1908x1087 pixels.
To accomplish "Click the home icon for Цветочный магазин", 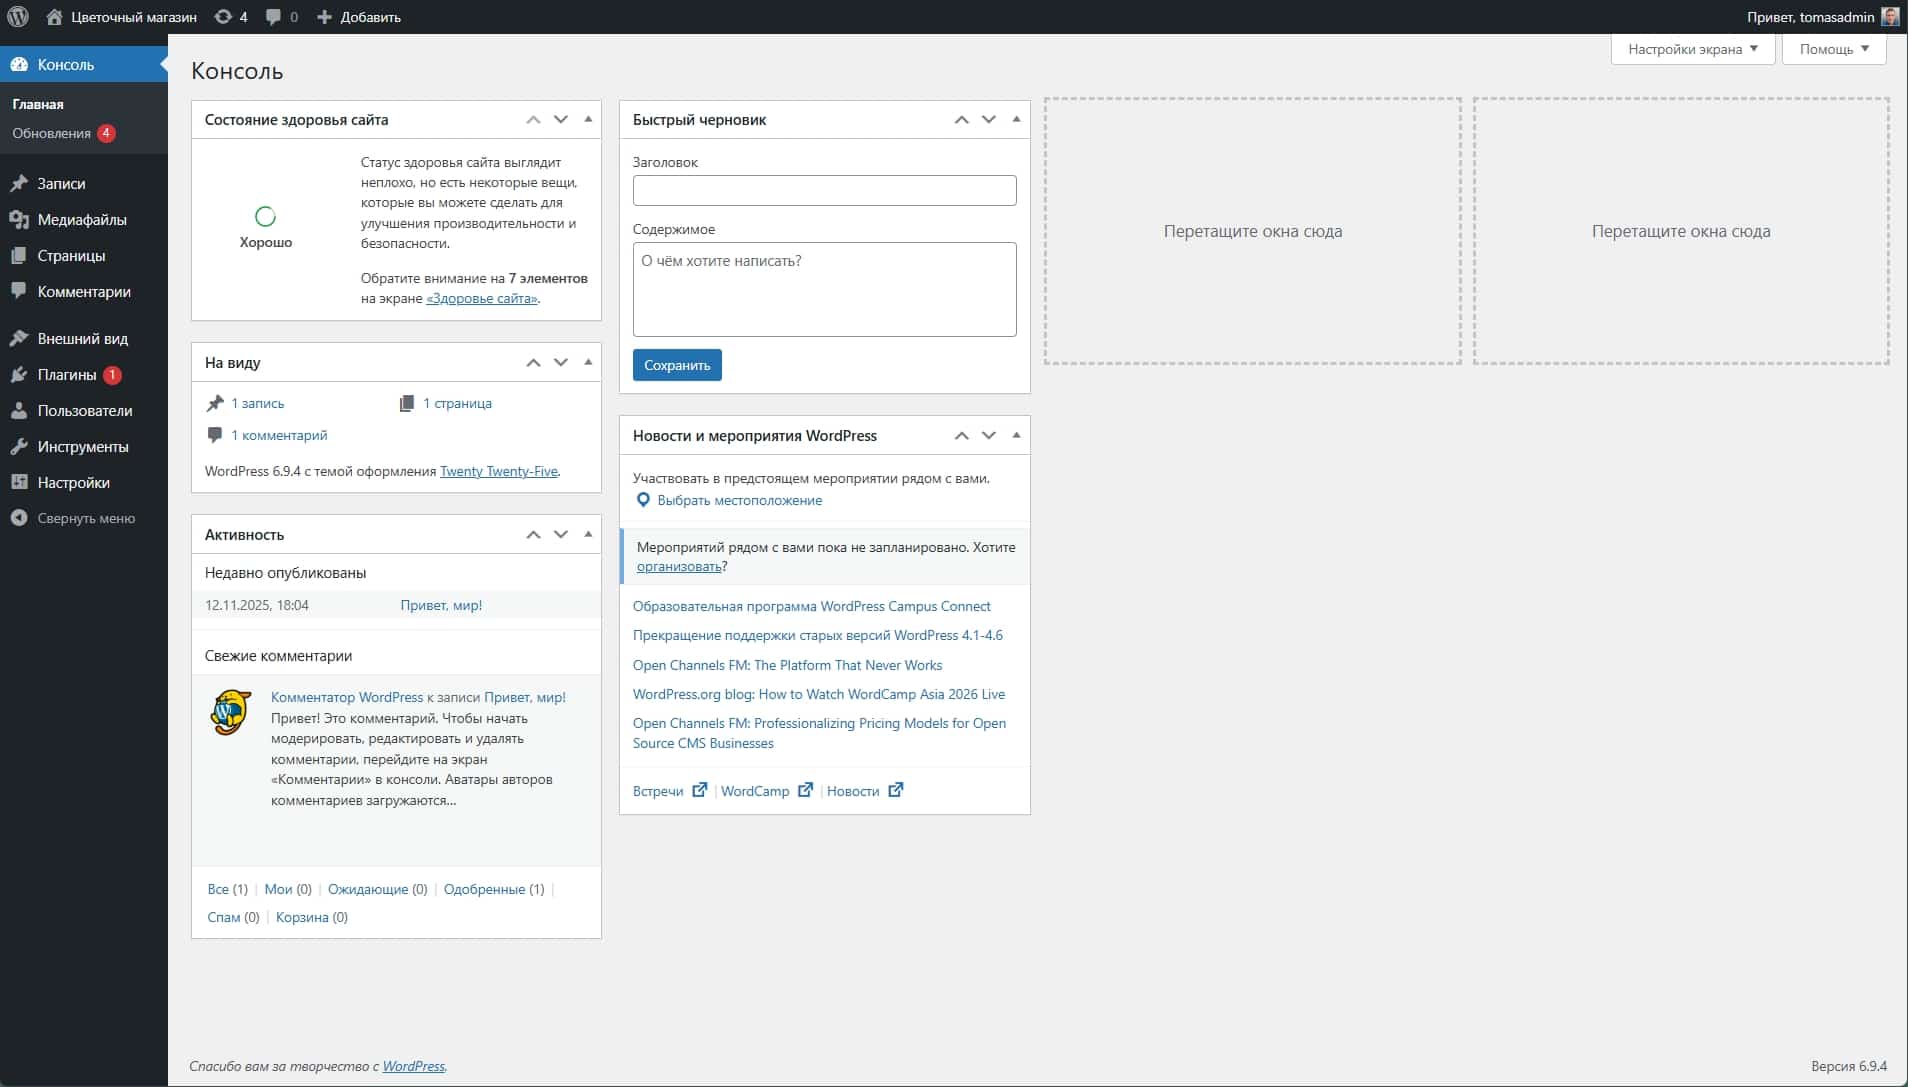I will [55, 17].
